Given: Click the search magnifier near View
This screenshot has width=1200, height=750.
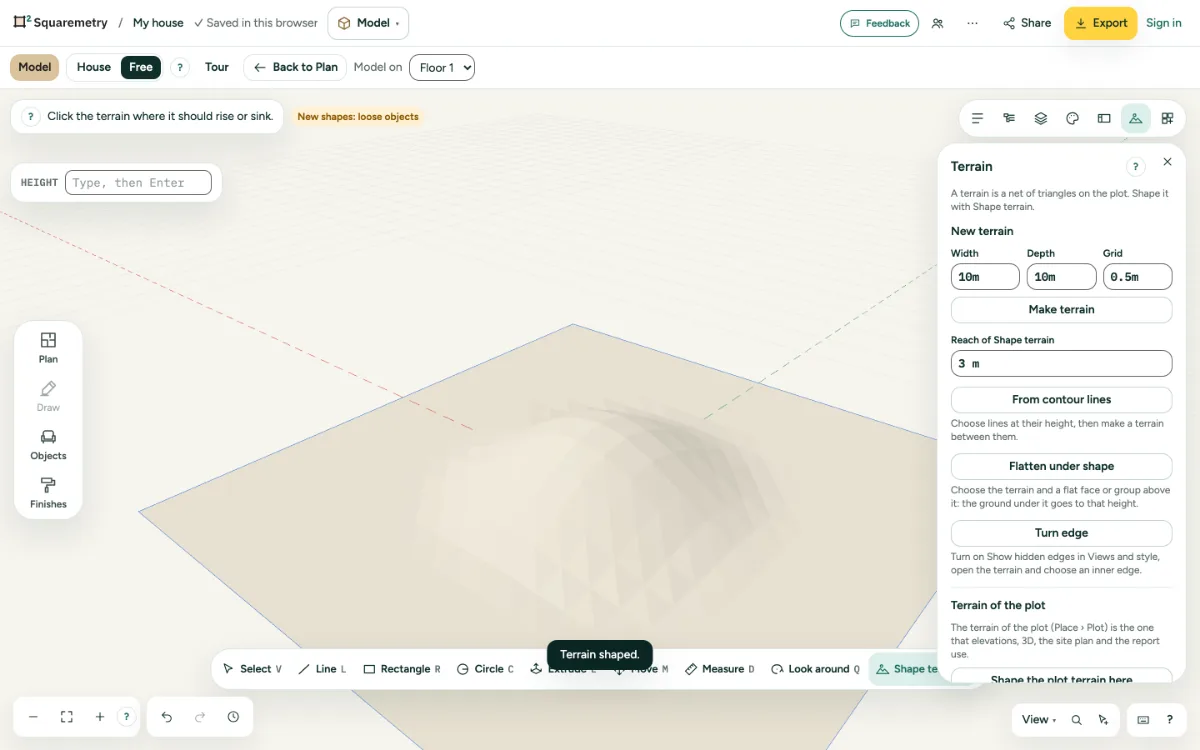Looking at the screenshot, I should pos(1077,720).
